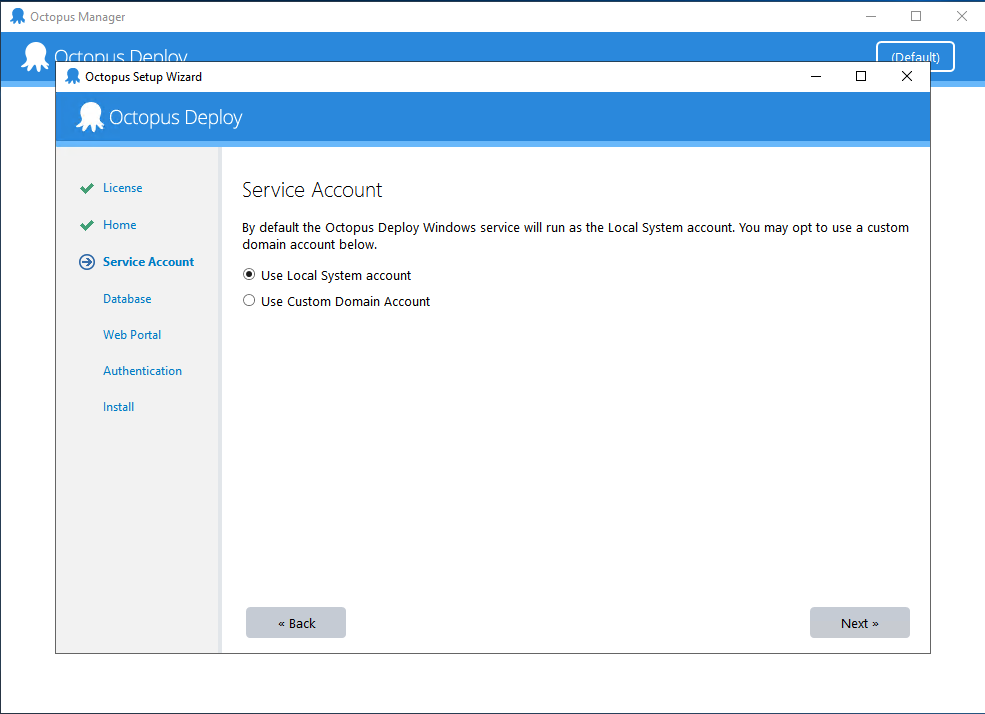Click the Octopus Setup Wizard title text

tap(143, 77)
